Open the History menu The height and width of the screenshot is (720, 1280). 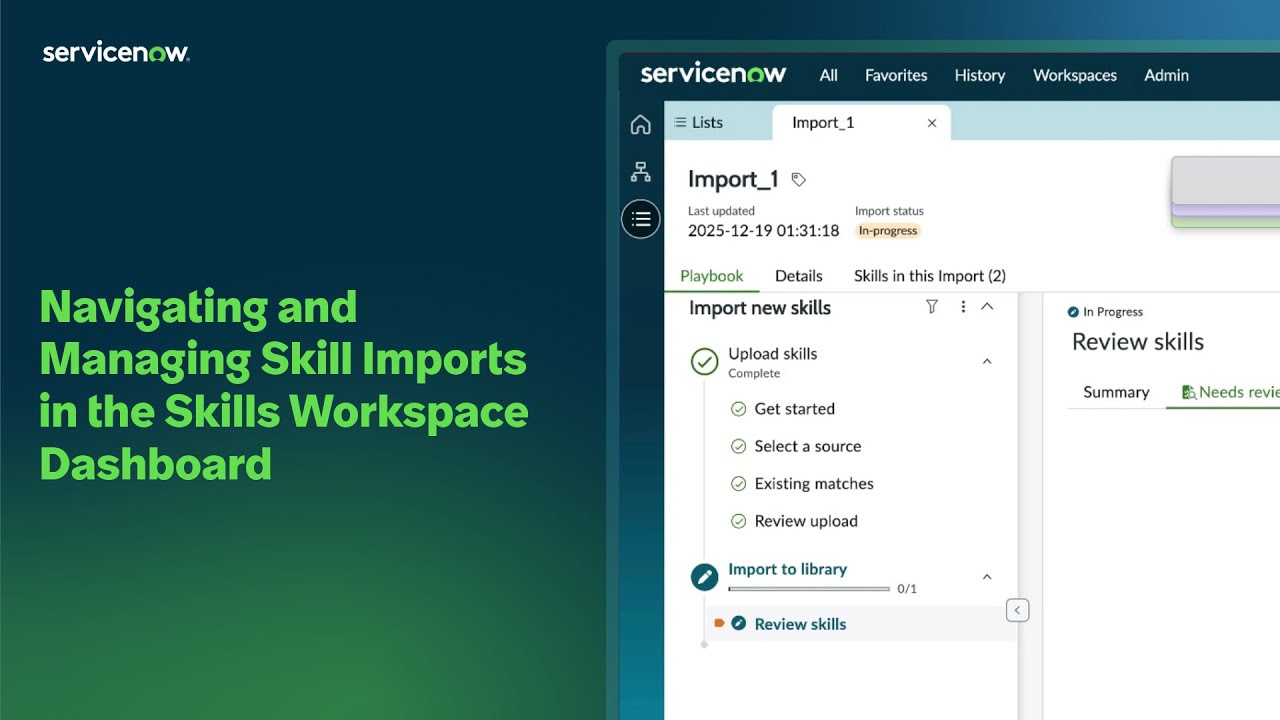point(980,75)
